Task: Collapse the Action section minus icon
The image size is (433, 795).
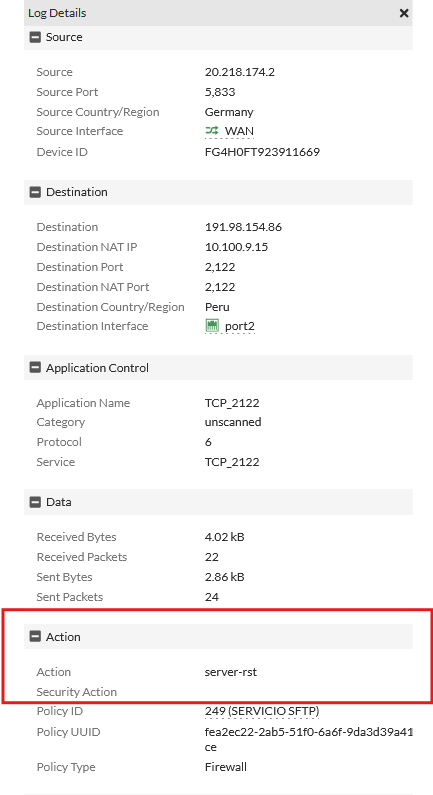Action: pyautogui.click(x=35, y=637)
